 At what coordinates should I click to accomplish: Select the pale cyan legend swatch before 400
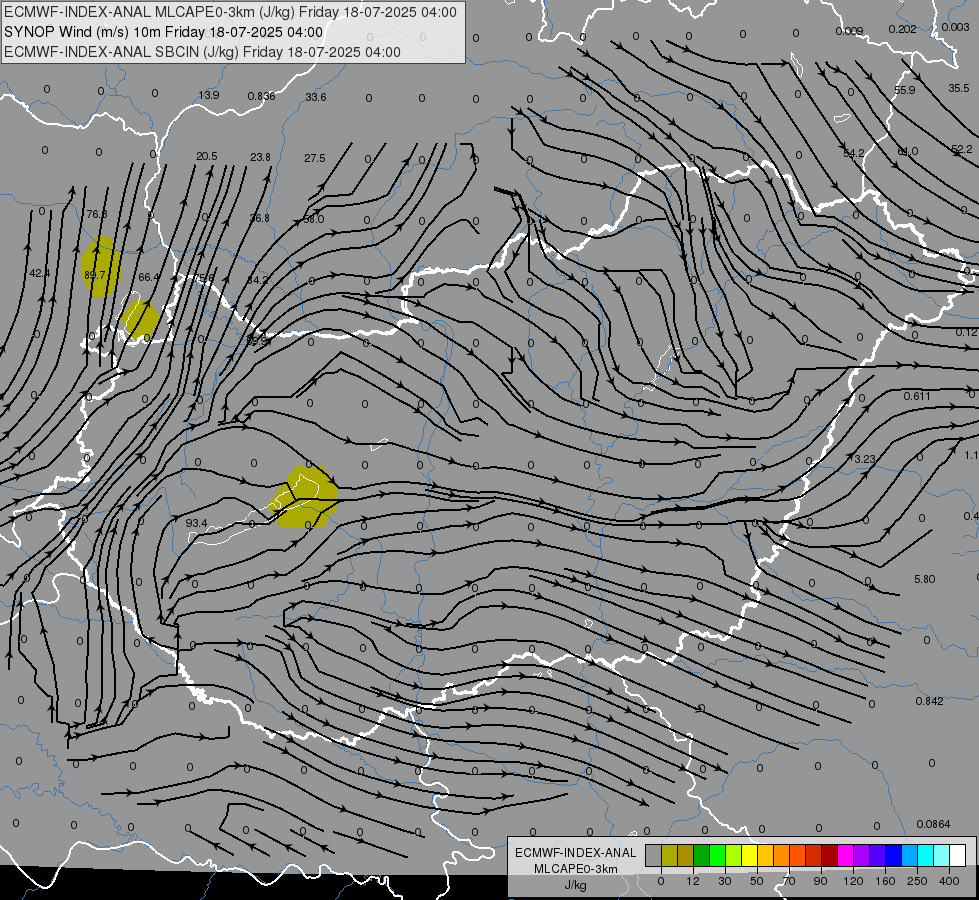[942, 856]
